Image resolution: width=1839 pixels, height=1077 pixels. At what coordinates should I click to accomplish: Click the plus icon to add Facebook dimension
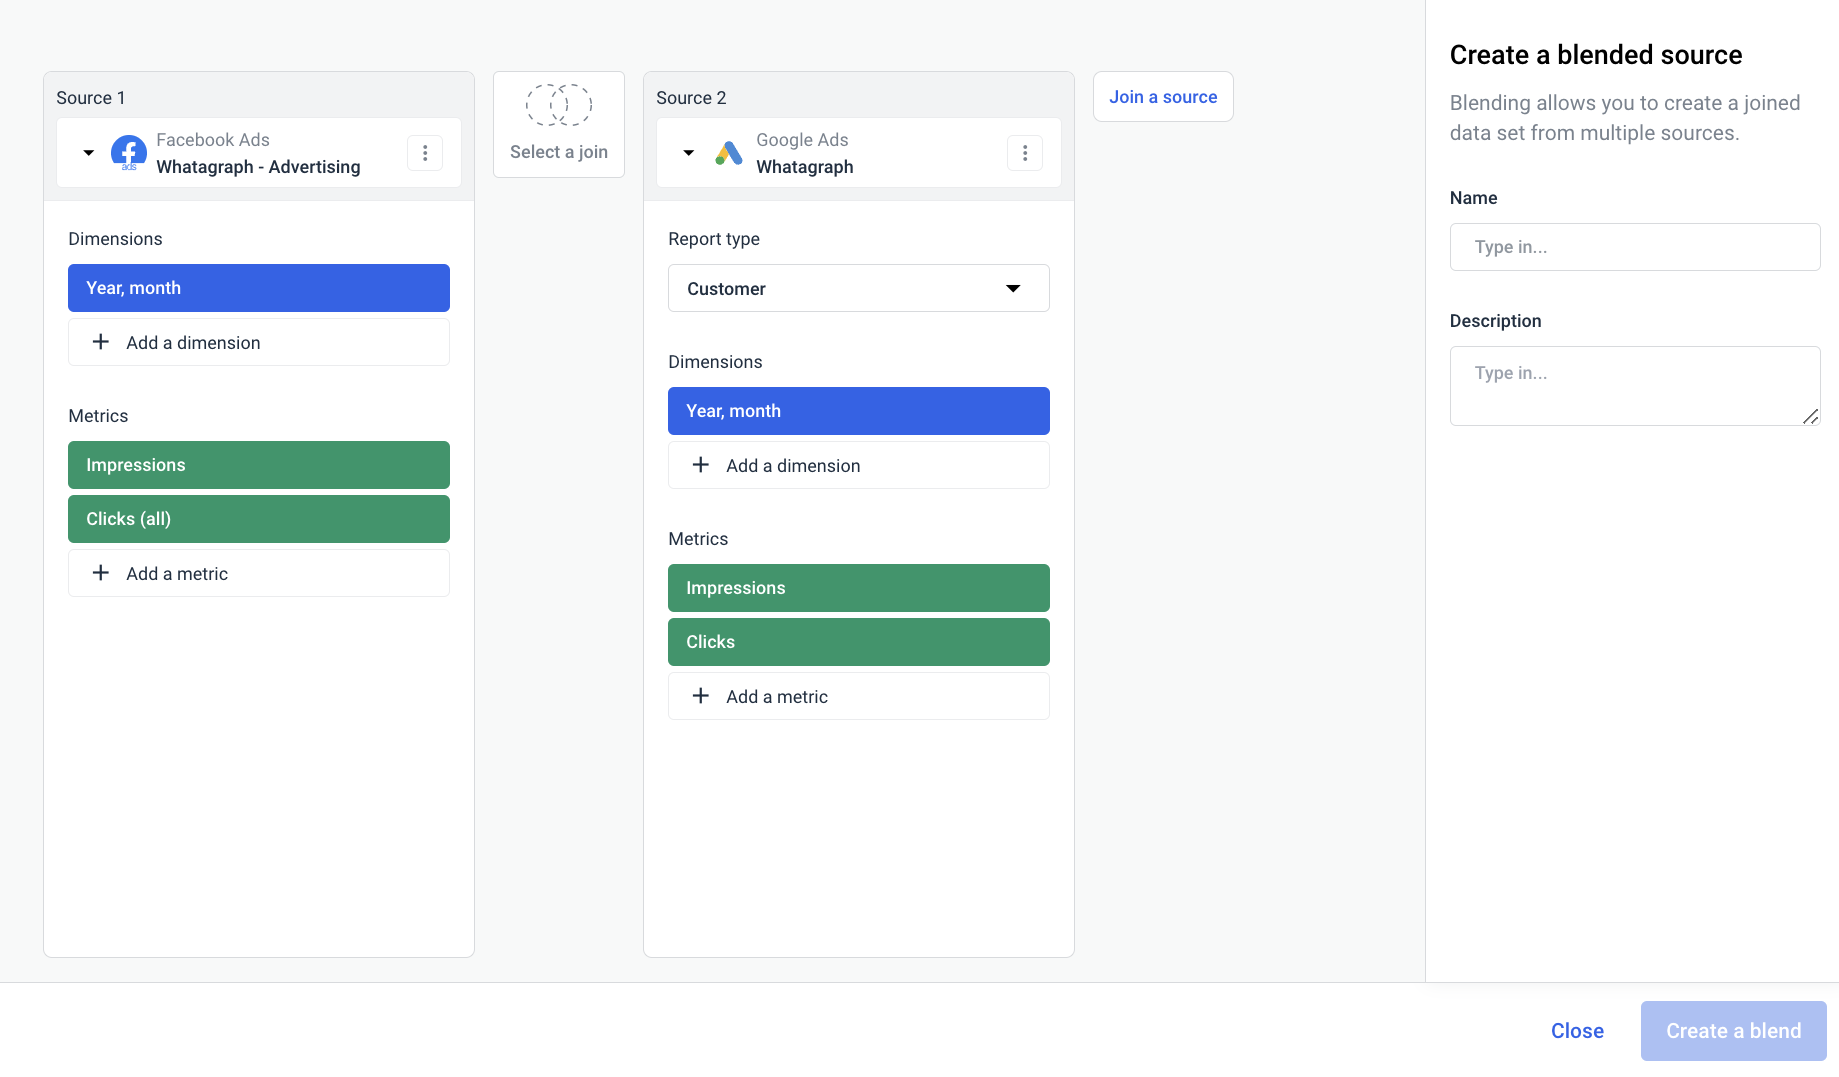[x=100, y=342]
